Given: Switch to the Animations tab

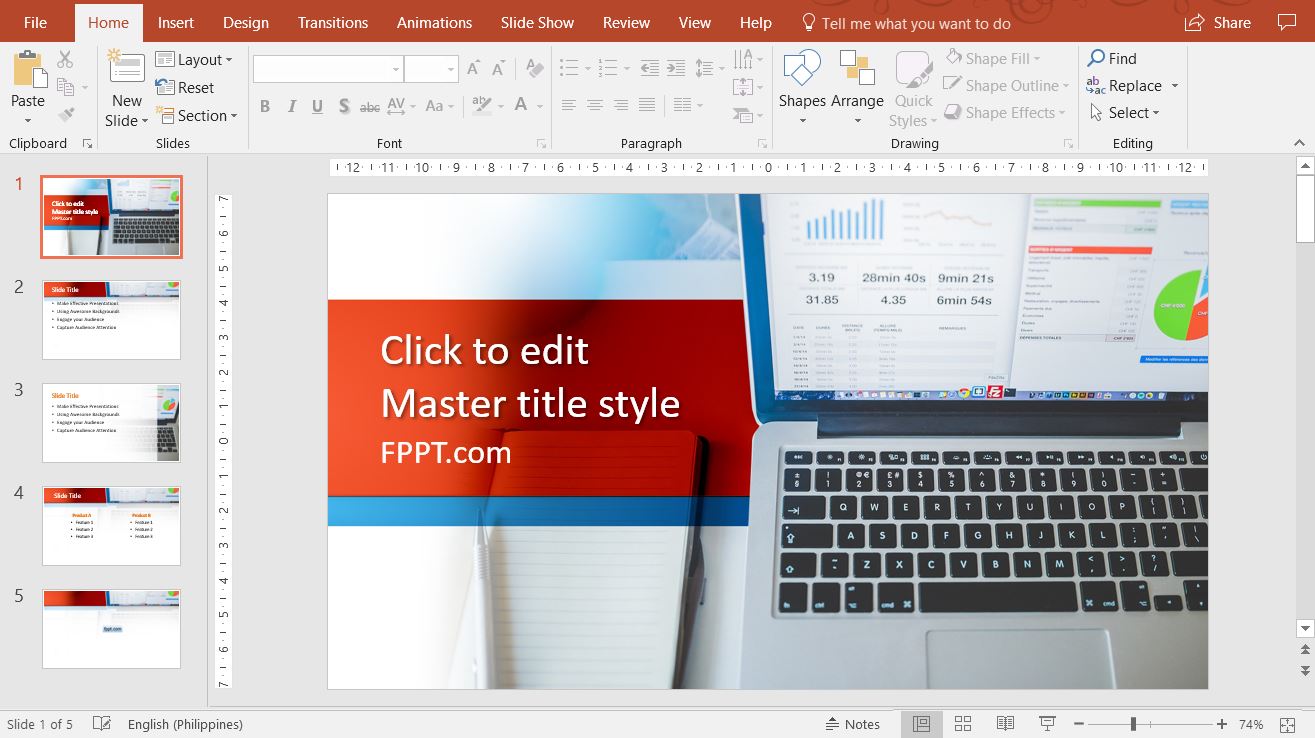Looking at the screenshot, I should click(x=434, y=22).
